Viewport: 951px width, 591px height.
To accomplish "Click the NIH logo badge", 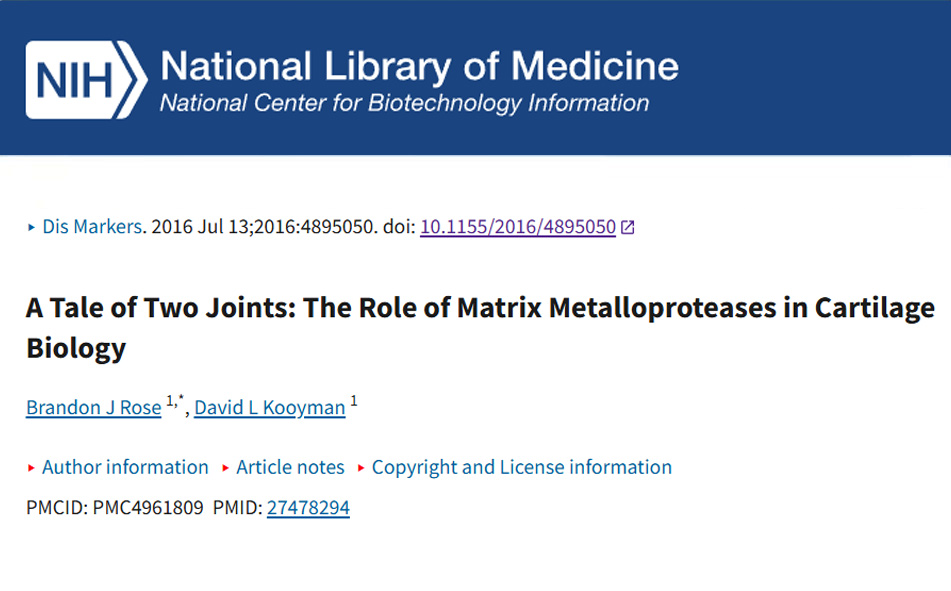I will tap(86, 79).
